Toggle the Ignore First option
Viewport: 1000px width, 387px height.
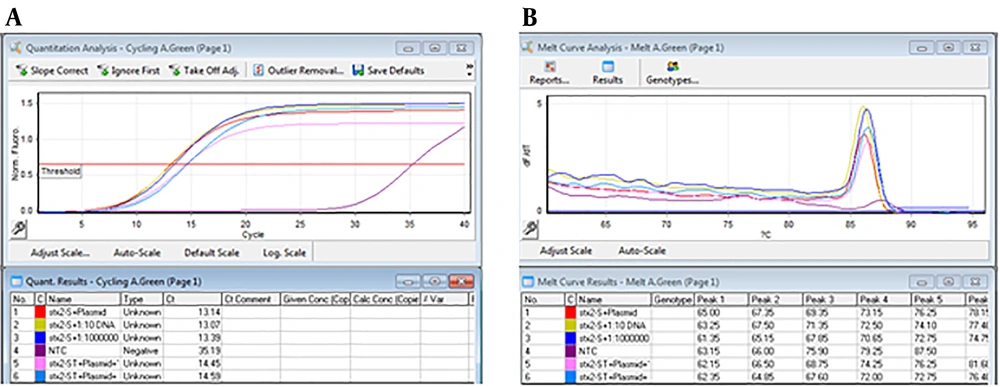pyautogui.click(x=128, y=71)
